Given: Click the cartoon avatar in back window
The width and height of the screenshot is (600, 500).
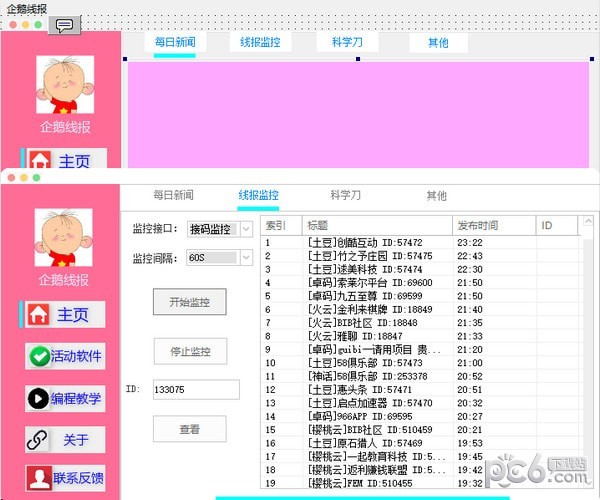Looking at the screenshot, I should tap(65, 84).
